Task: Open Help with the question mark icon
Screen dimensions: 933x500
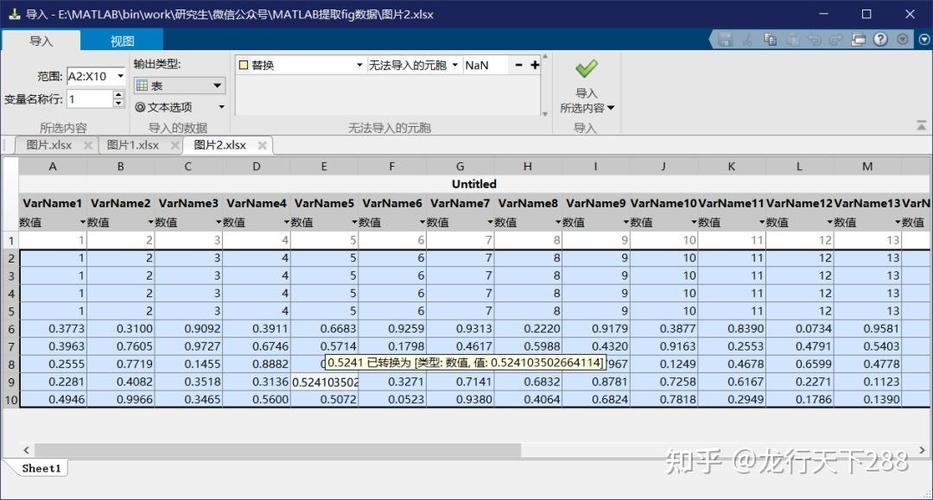Action: 881,40
